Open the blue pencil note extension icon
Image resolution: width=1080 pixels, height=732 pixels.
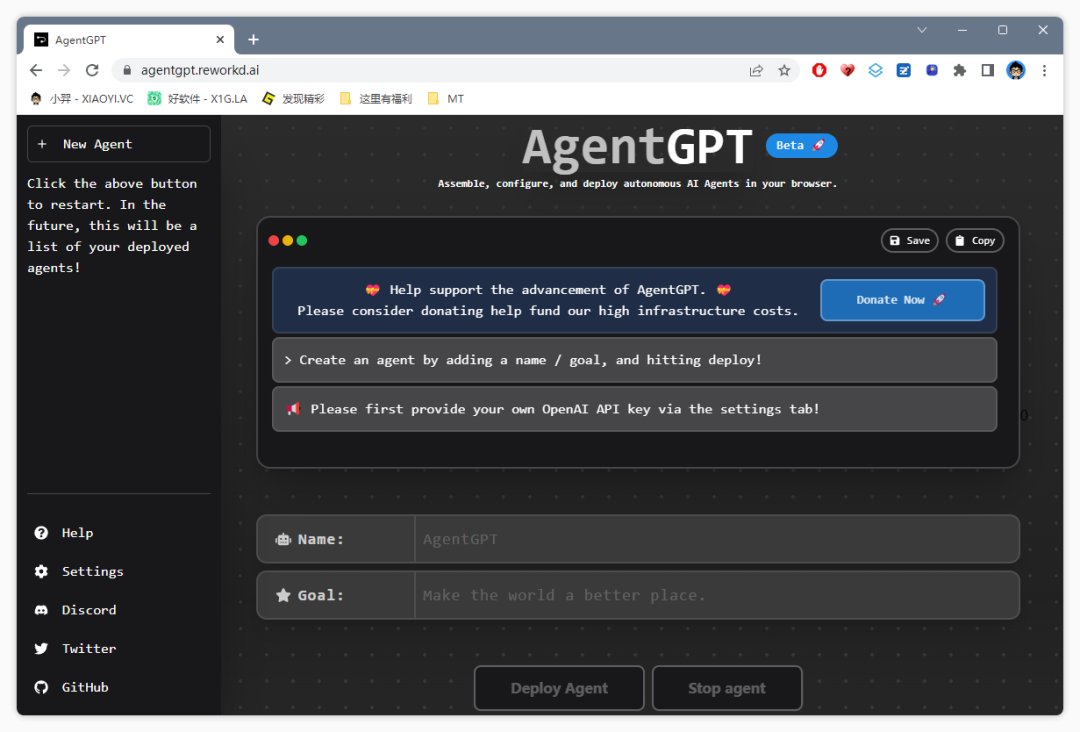tap(904, 70)
